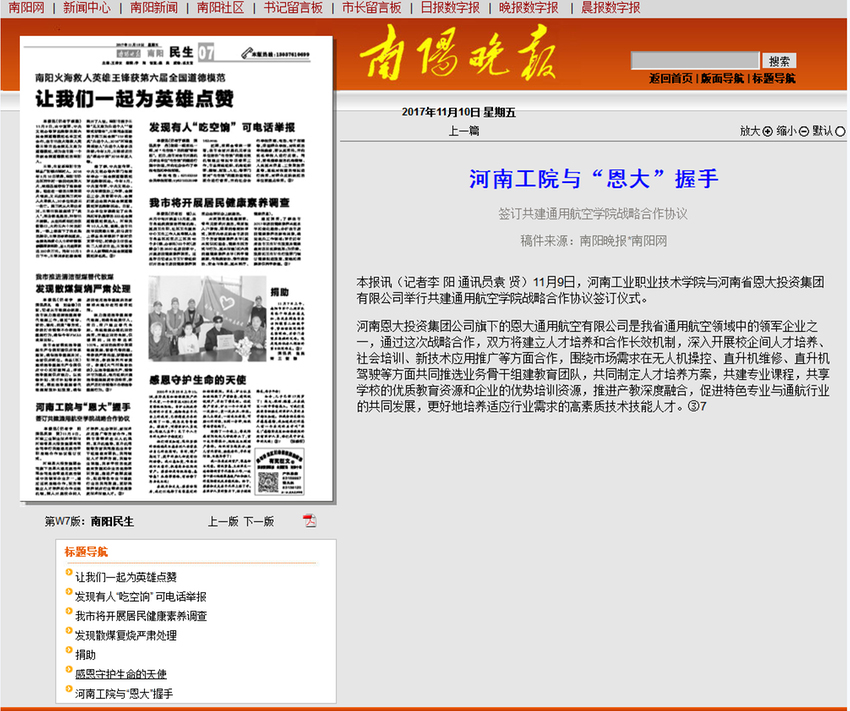Click page label 第W7版：南阳民生

[x=89, y=522]
